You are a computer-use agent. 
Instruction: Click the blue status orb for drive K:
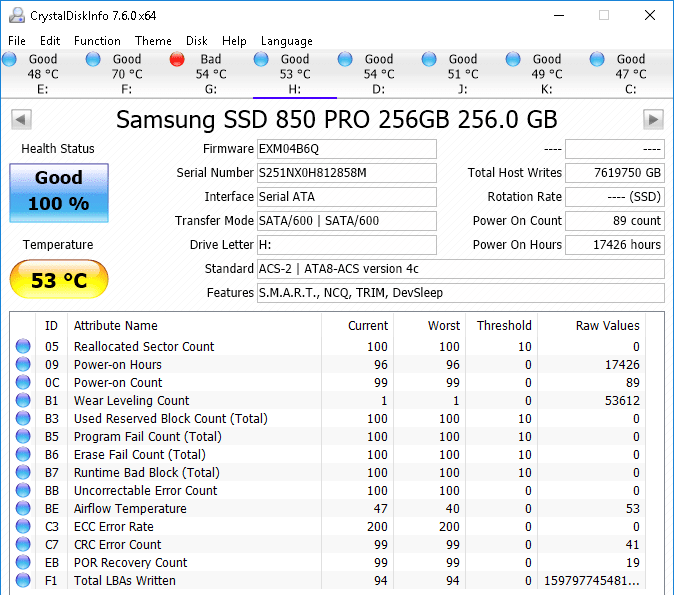[513, 59]
